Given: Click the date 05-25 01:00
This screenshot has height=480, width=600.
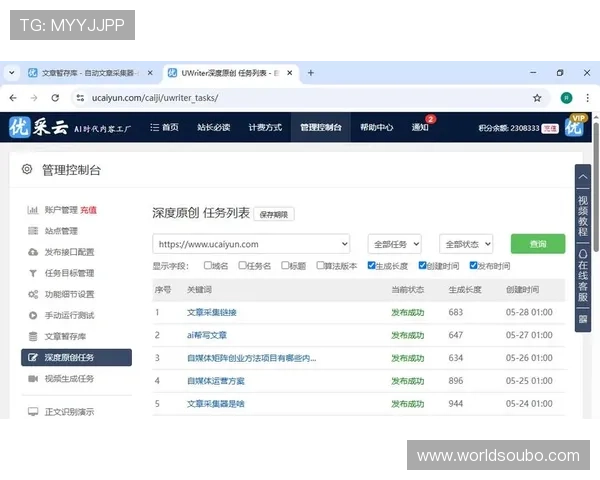Looking at the screenshot, I should tap(529, 380).
